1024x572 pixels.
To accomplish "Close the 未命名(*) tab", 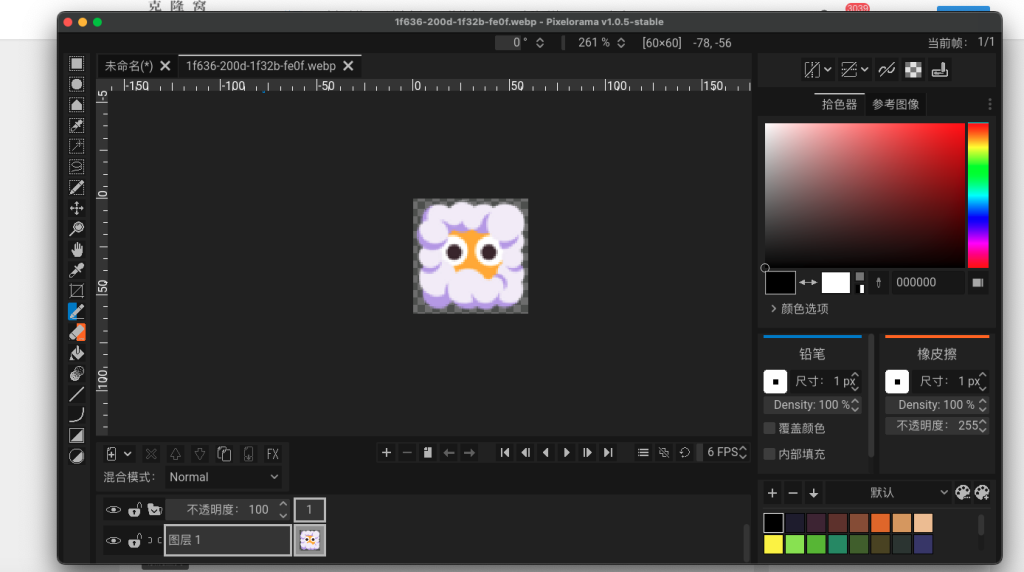I will 165,66.
